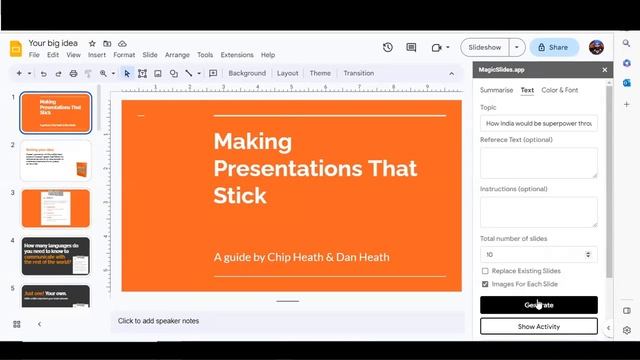The image size is (640, 360).
Task: Undo the last action
Action: (x=43, y=73)
